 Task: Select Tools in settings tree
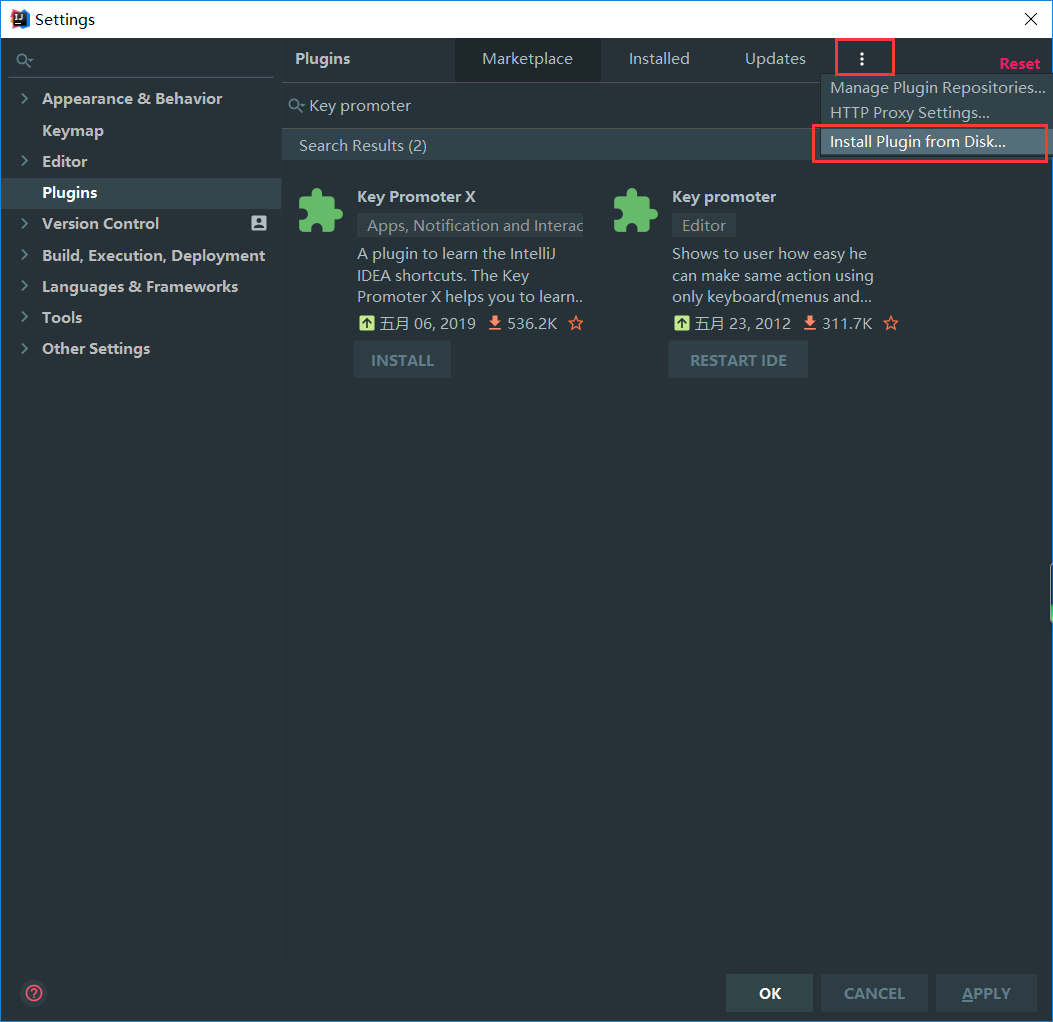[x=62, y=318]
